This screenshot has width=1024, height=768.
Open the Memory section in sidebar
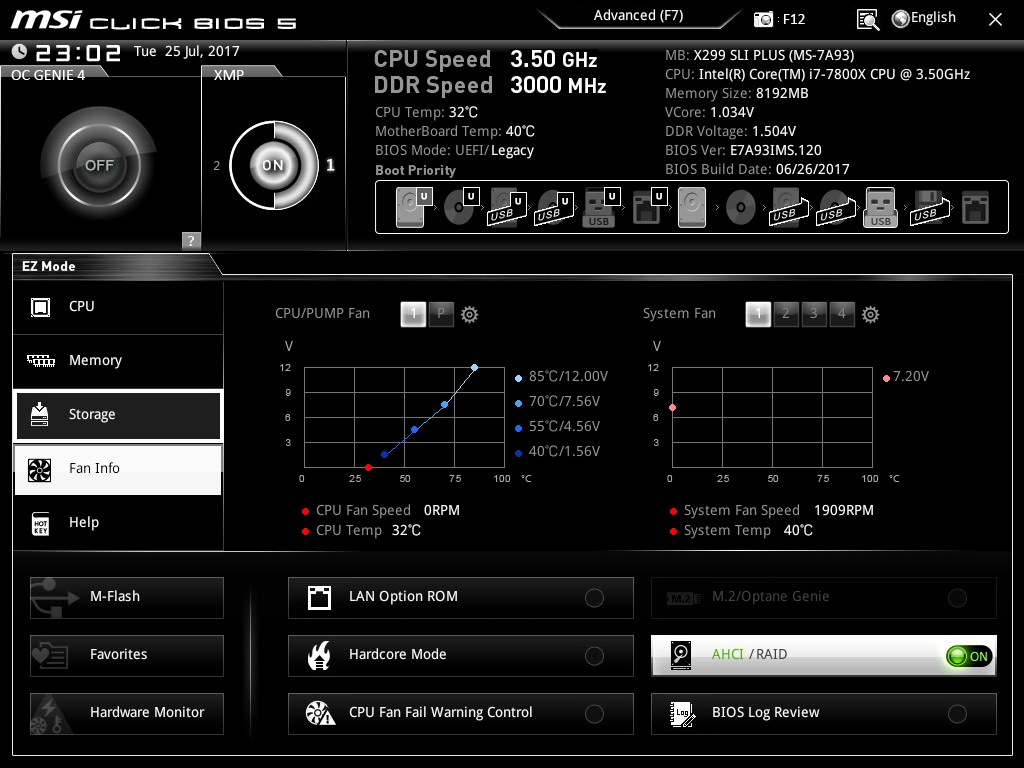click(x=118, y=360)
